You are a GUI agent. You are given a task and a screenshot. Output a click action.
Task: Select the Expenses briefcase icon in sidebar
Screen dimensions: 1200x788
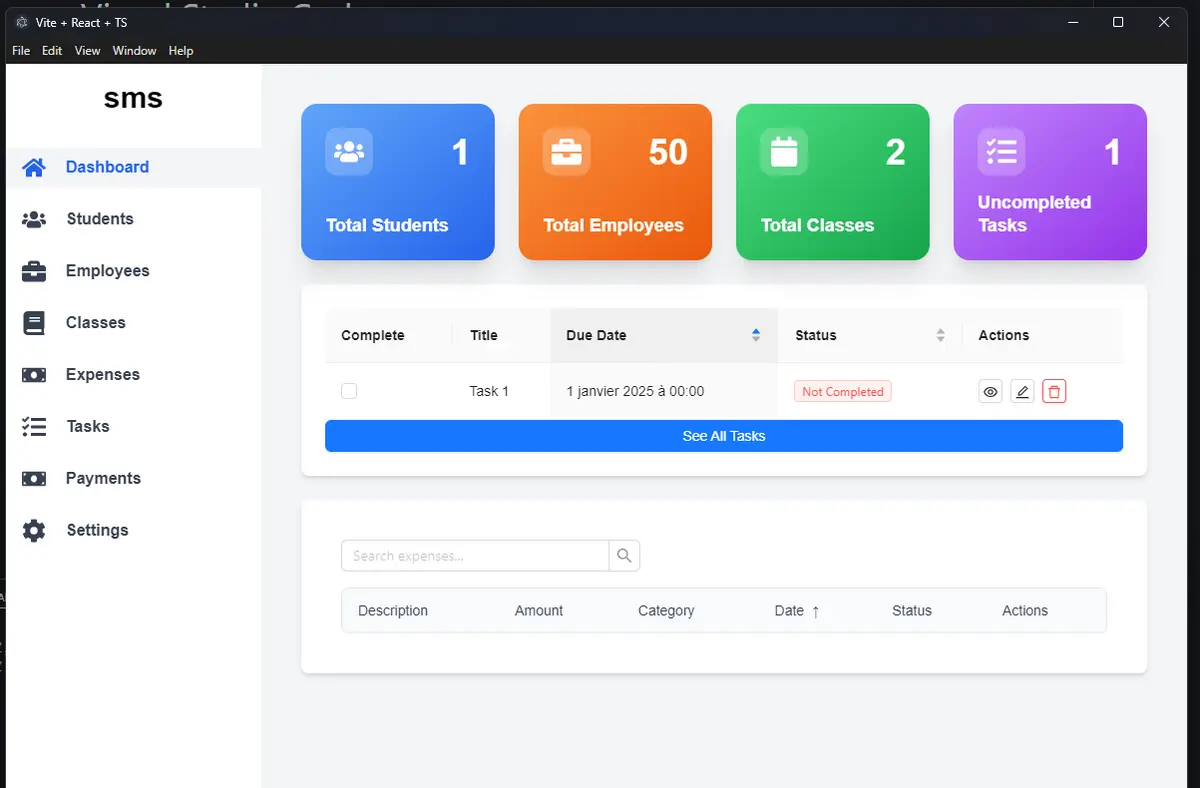(x=33, y=374)
